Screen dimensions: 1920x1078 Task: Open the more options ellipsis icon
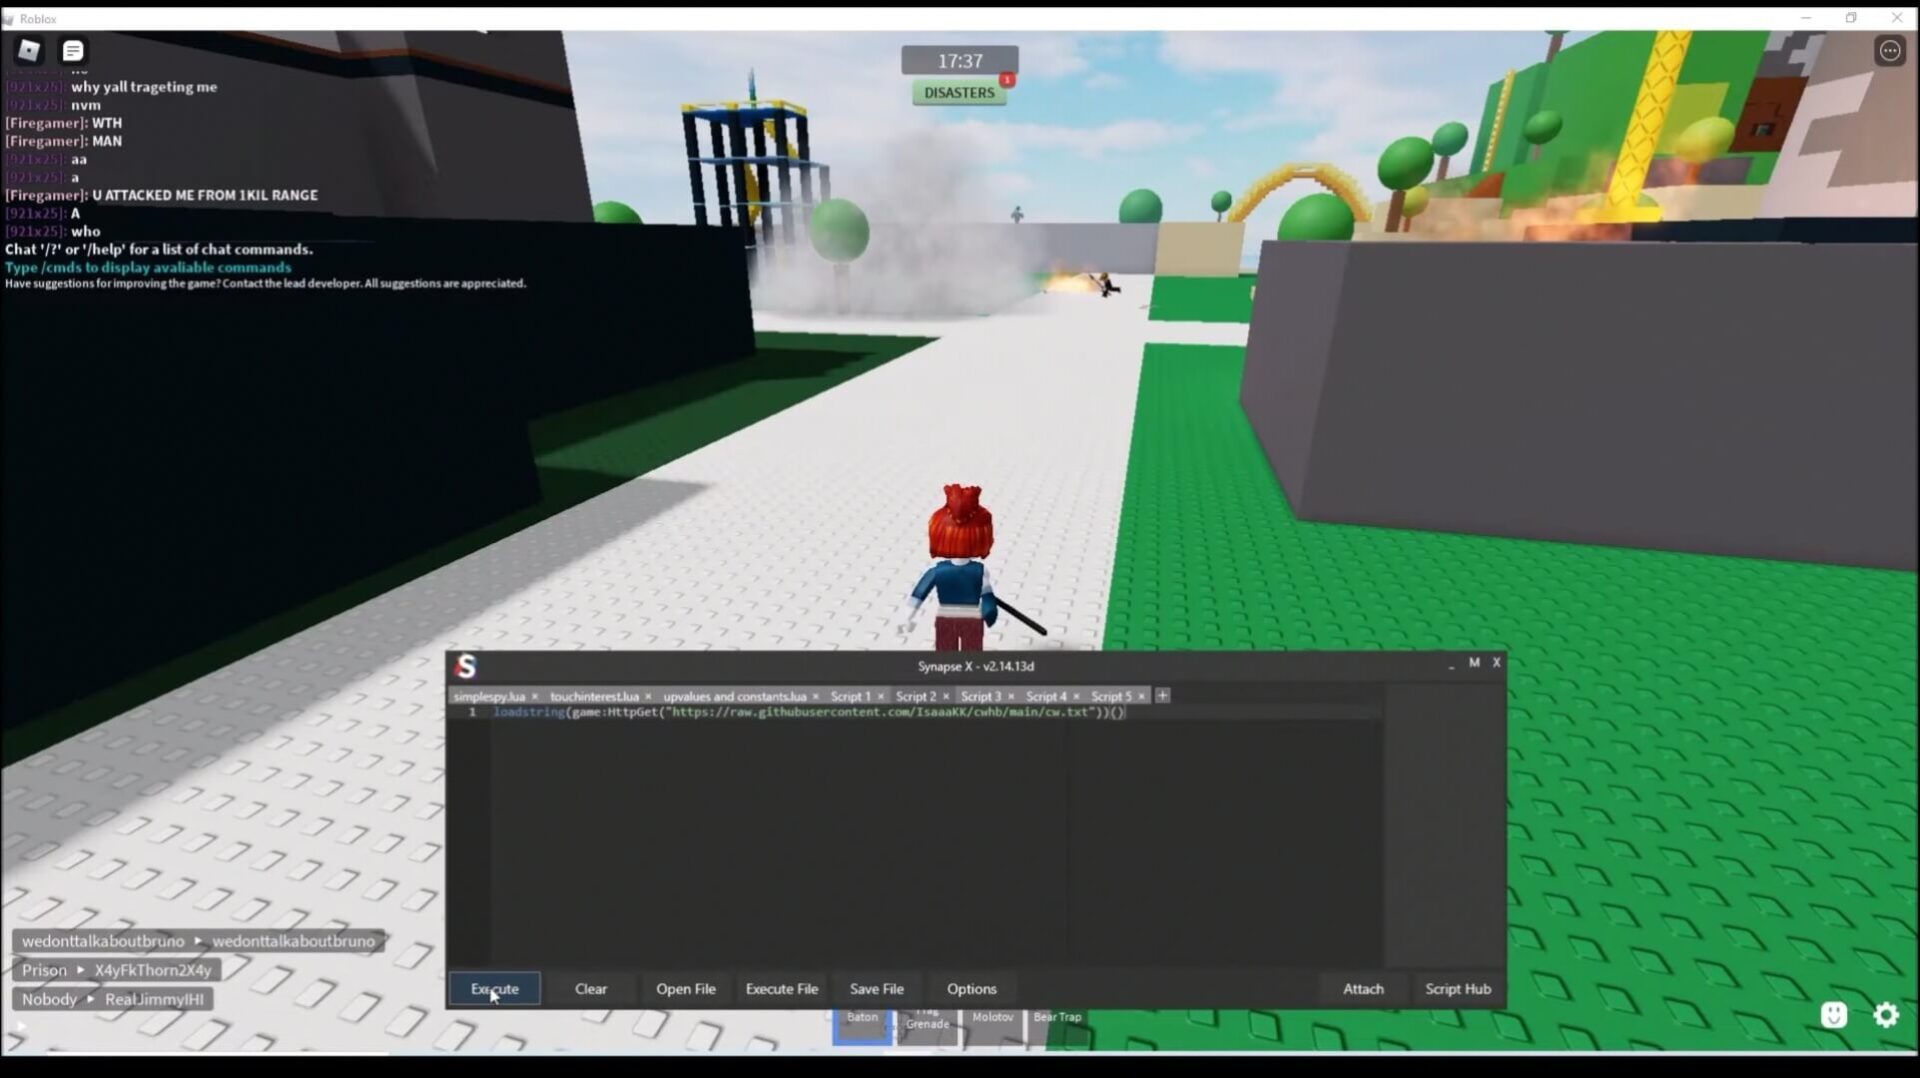tap(1889, 51)
